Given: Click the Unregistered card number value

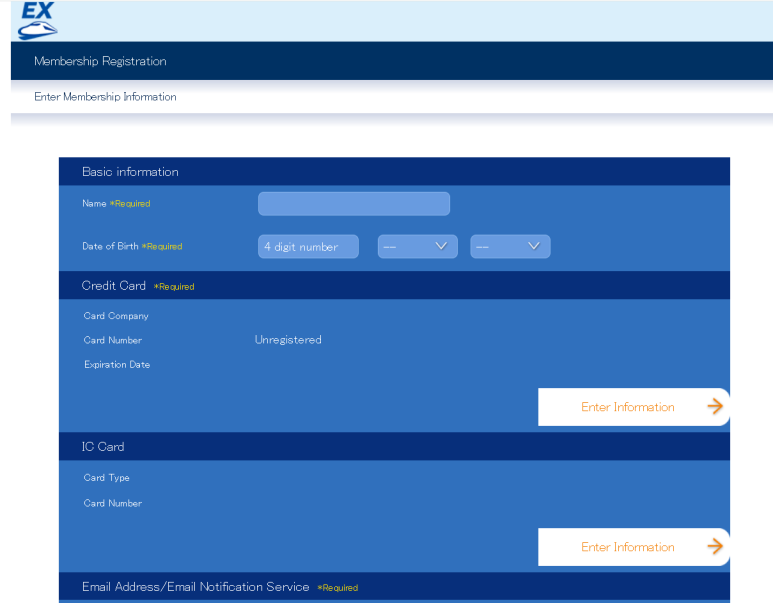Looking at the screenshot, I should [x=288, y=340].
